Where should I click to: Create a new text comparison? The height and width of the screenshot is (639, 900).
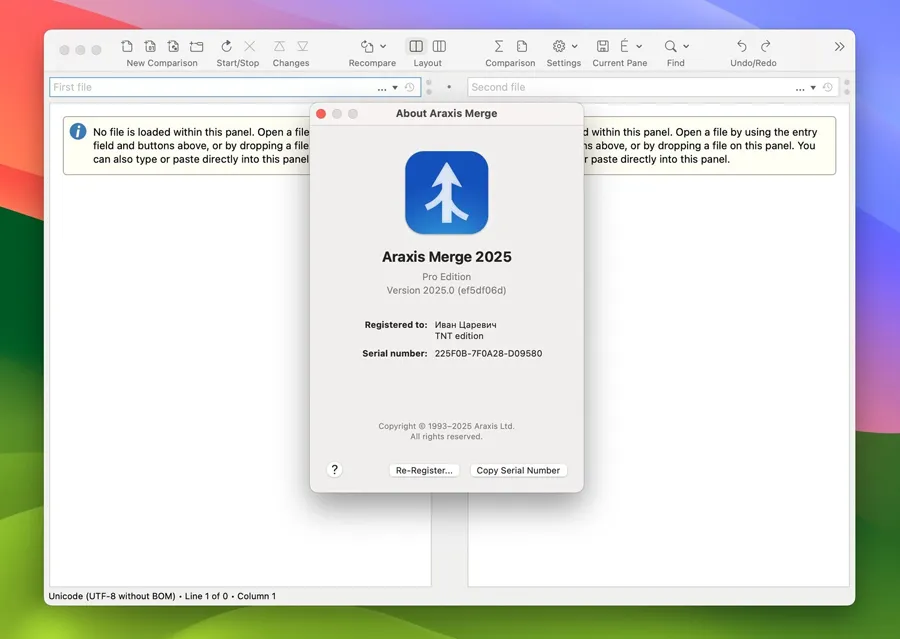127,47
